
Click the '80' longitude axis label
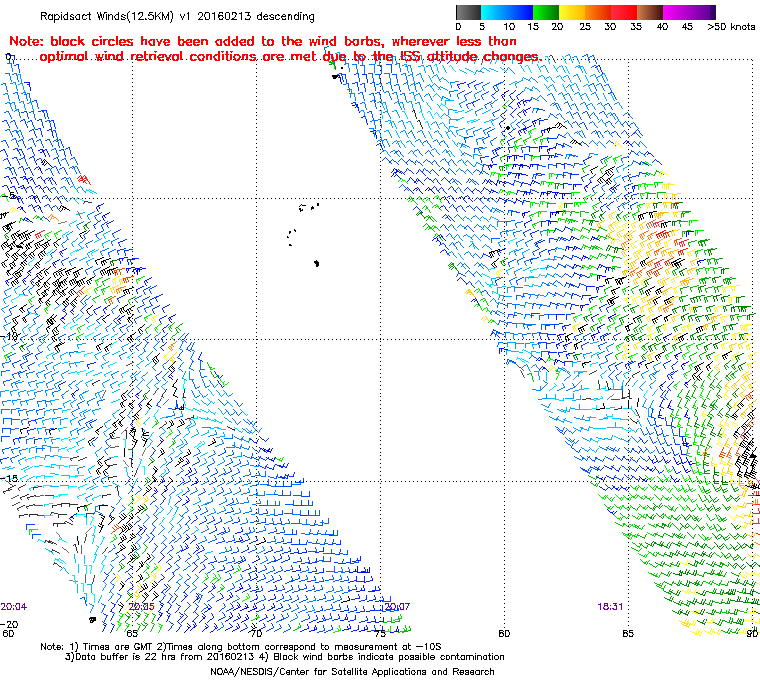tap(505, 633)
